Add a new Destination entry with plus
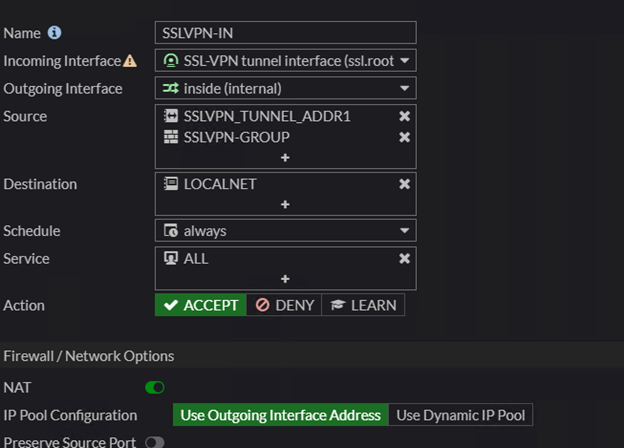The width and height of the screenshot is (624, 448). click(x=285, y=204)
